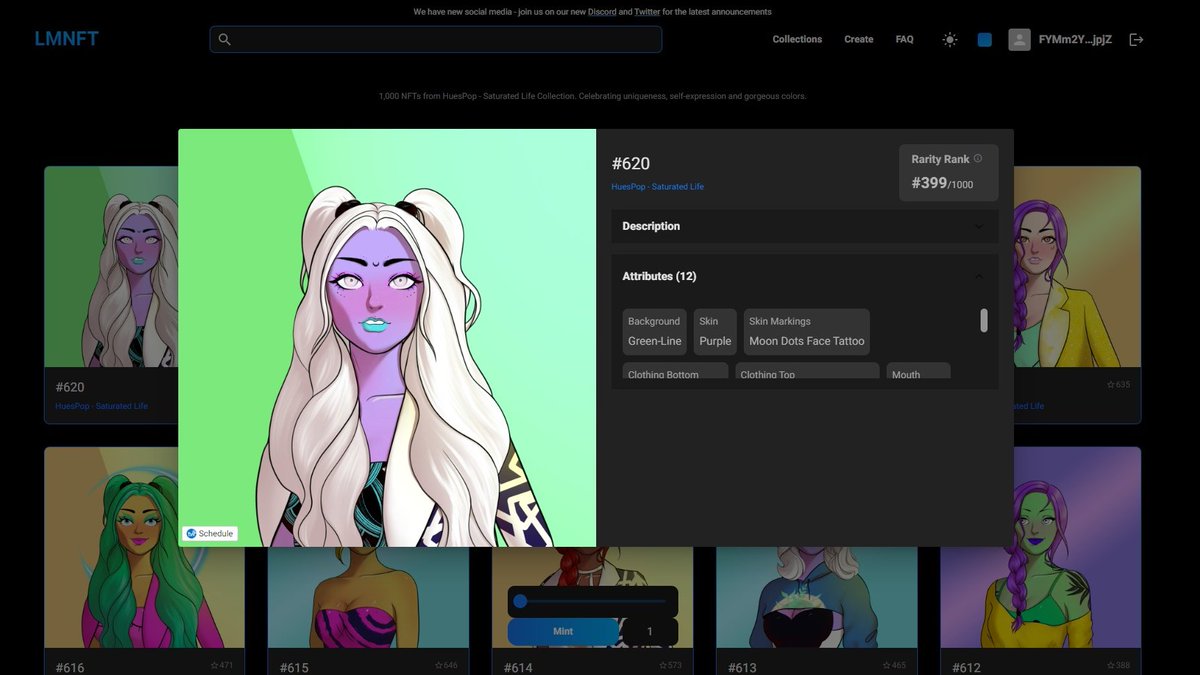
Task: Click the #399/1000 rarity rank value
Action: pyautogui.click(x=942, y=183)
